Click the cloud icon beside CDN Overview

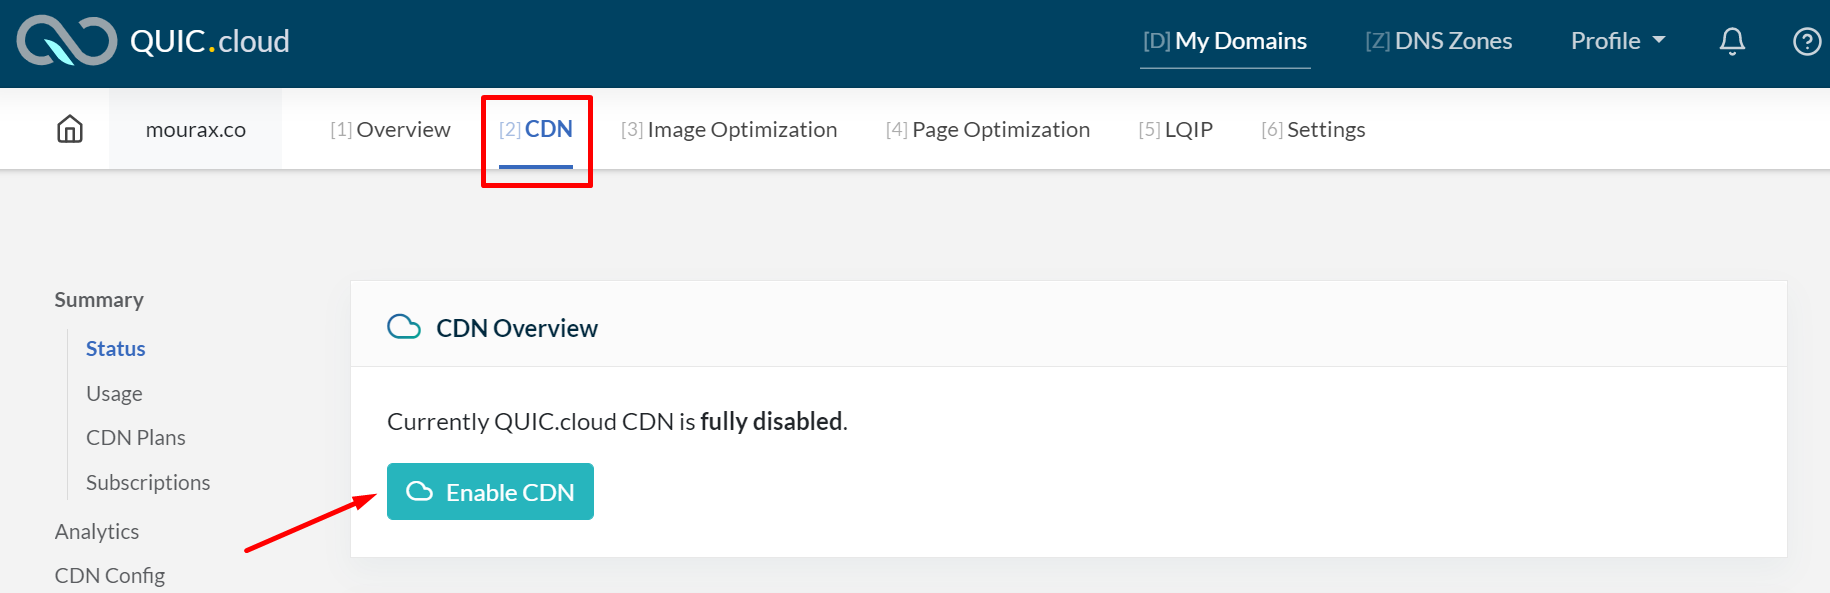tap(404, 327)
